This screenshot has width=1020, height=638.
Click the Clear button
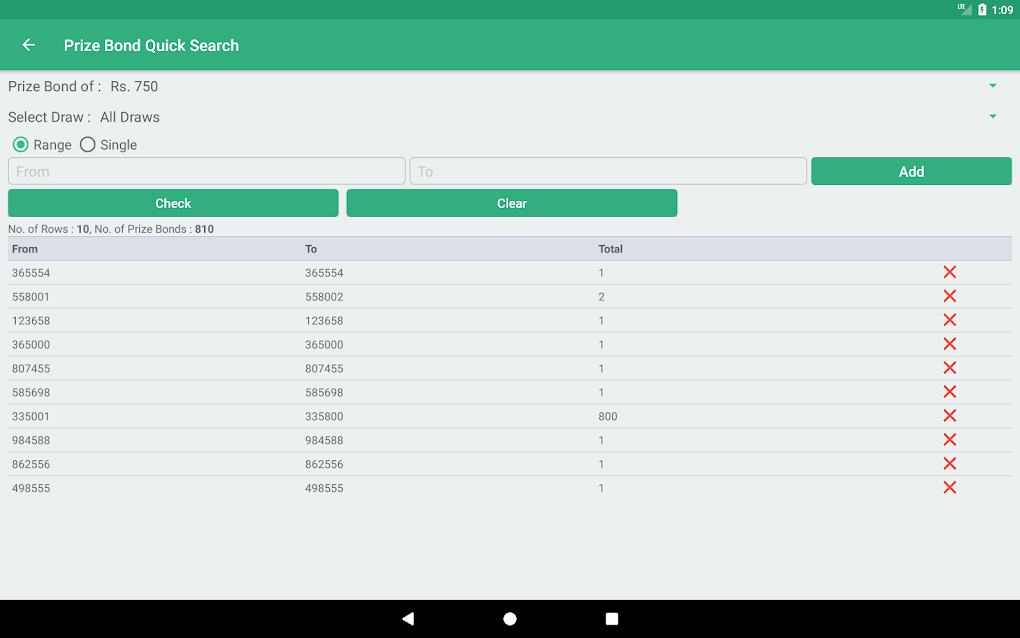(x=512, y=203)
